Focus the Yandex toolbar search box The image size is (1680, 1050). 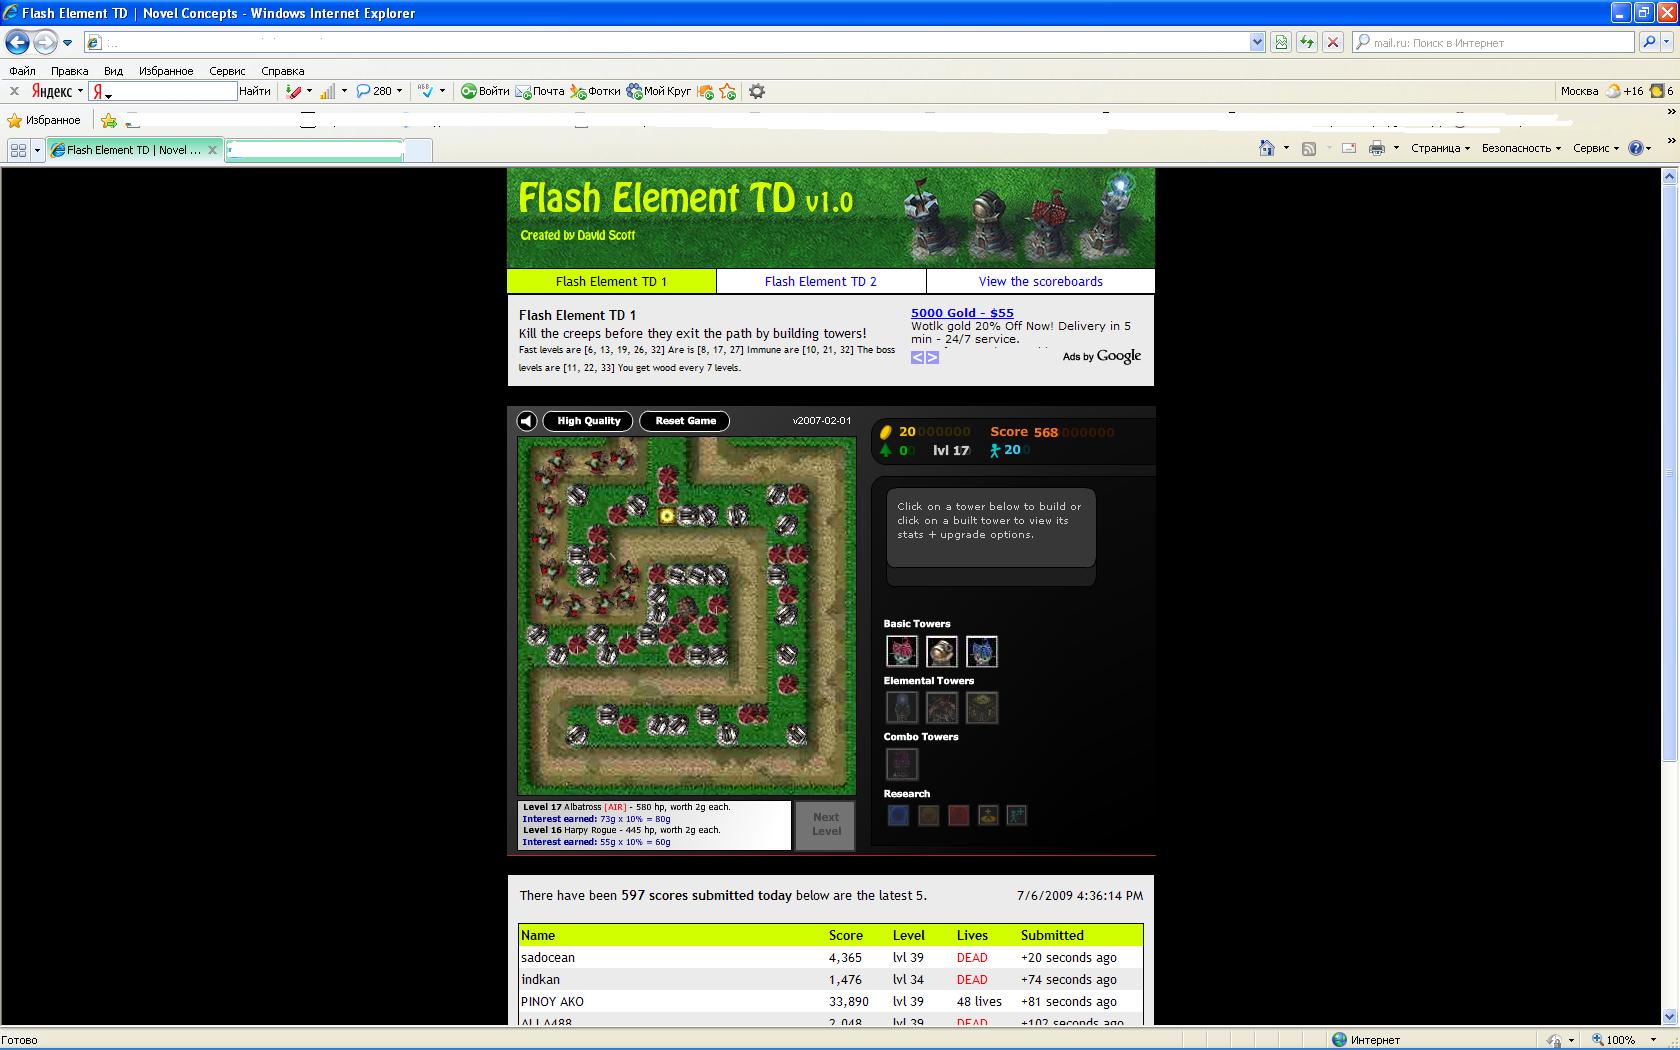tap(163, 91)
